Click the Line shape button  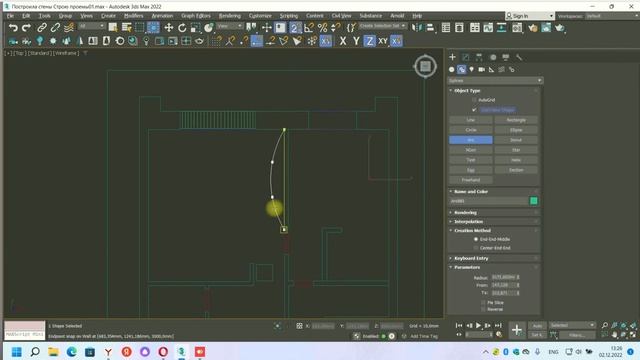[x=471, y=120]
